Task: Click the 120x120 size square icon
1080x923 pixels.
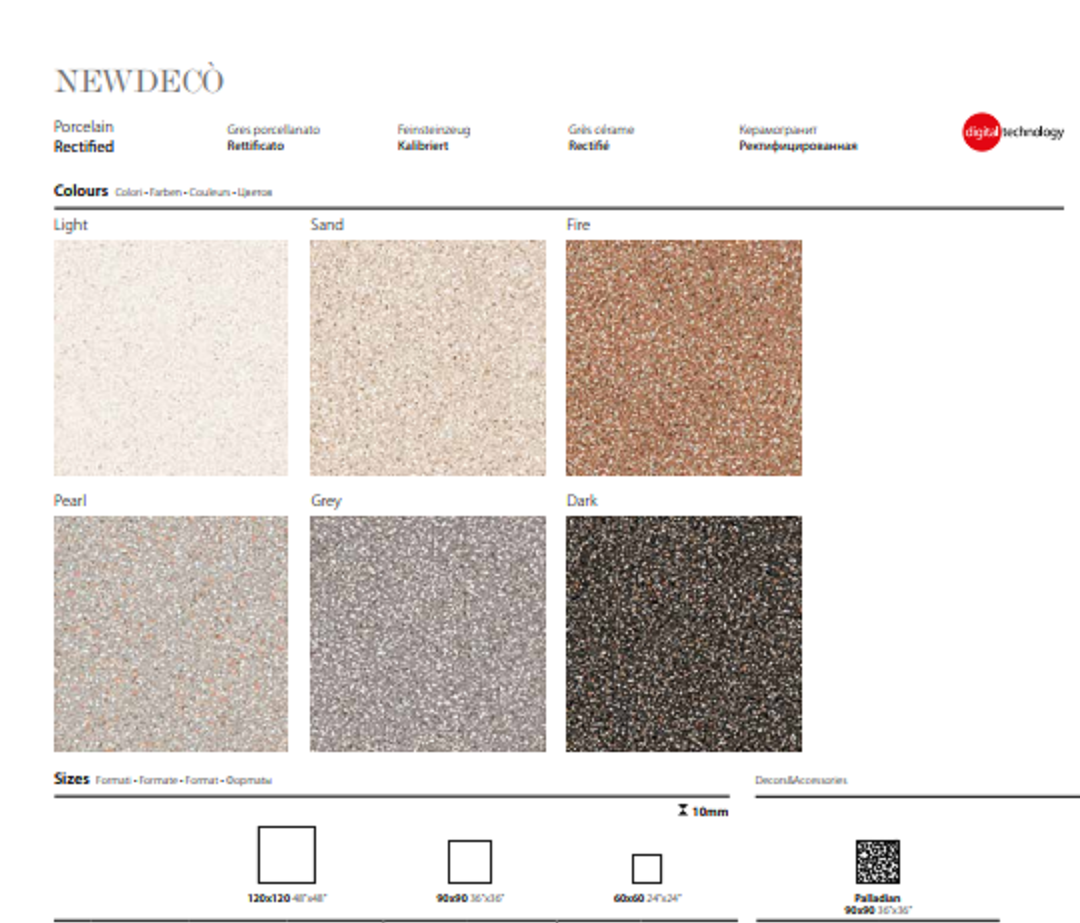Action: point(286,854)
